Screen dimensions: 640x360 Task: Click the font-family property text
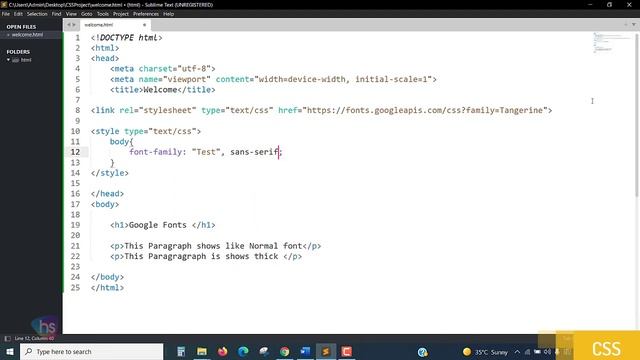pyautogui.click(x=155, y=152)
